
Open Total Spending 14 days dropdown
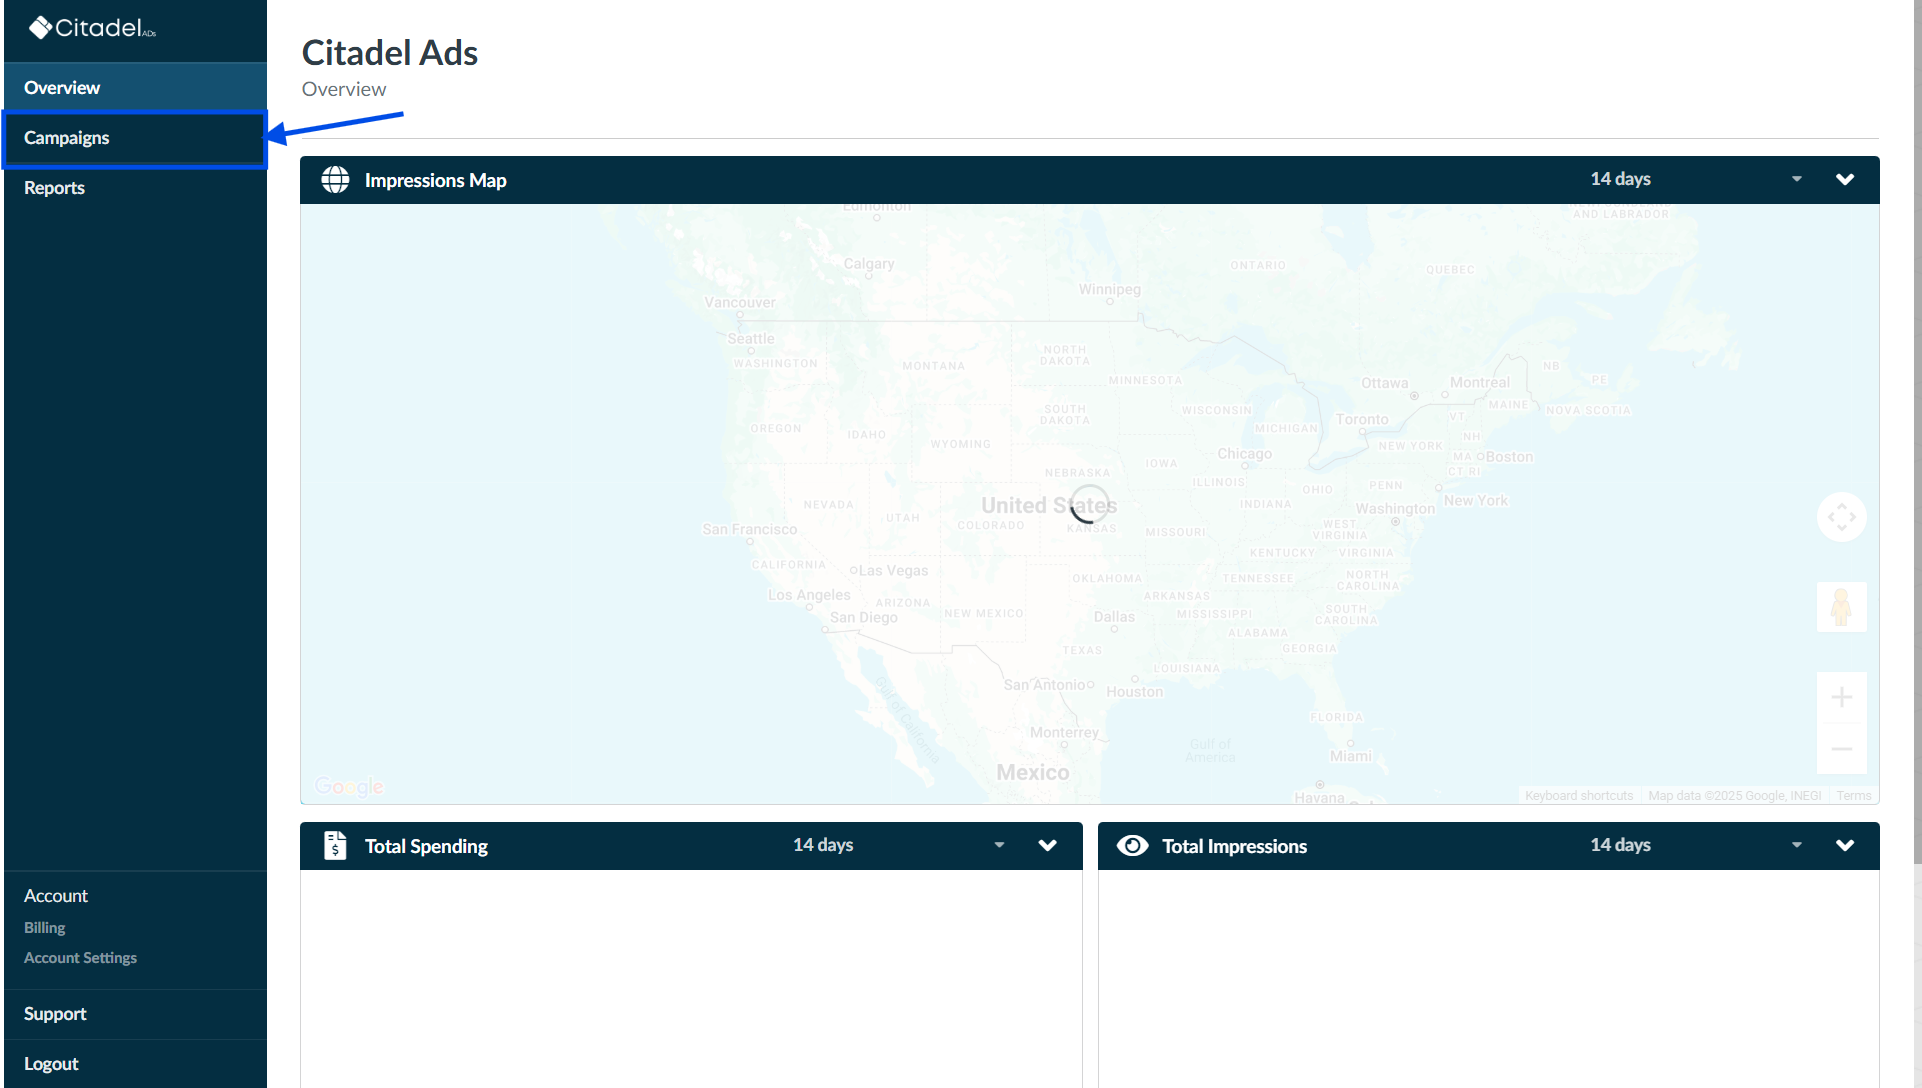coord(898,845)
